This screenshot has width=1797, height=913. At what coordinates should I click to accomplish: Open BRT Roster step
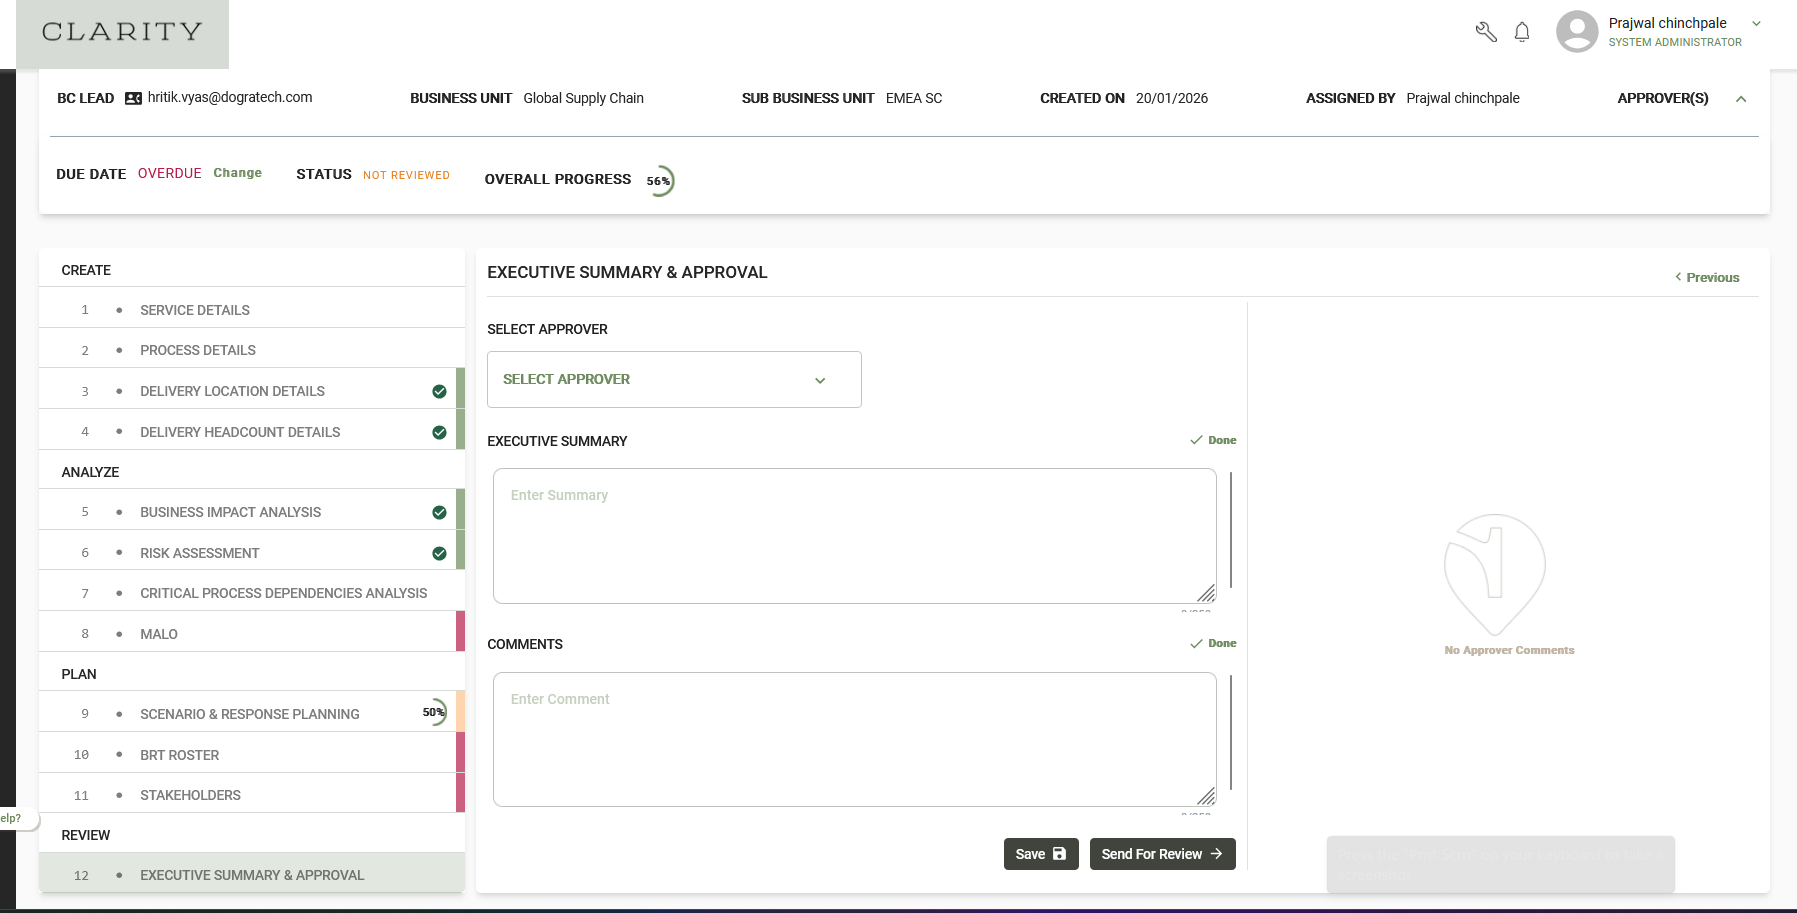[x=251, y=755]
